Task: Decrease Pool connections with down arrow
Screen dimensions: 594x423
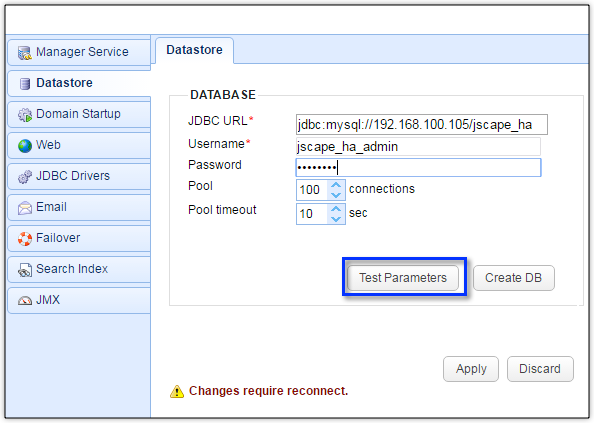Action: point(336,195)
